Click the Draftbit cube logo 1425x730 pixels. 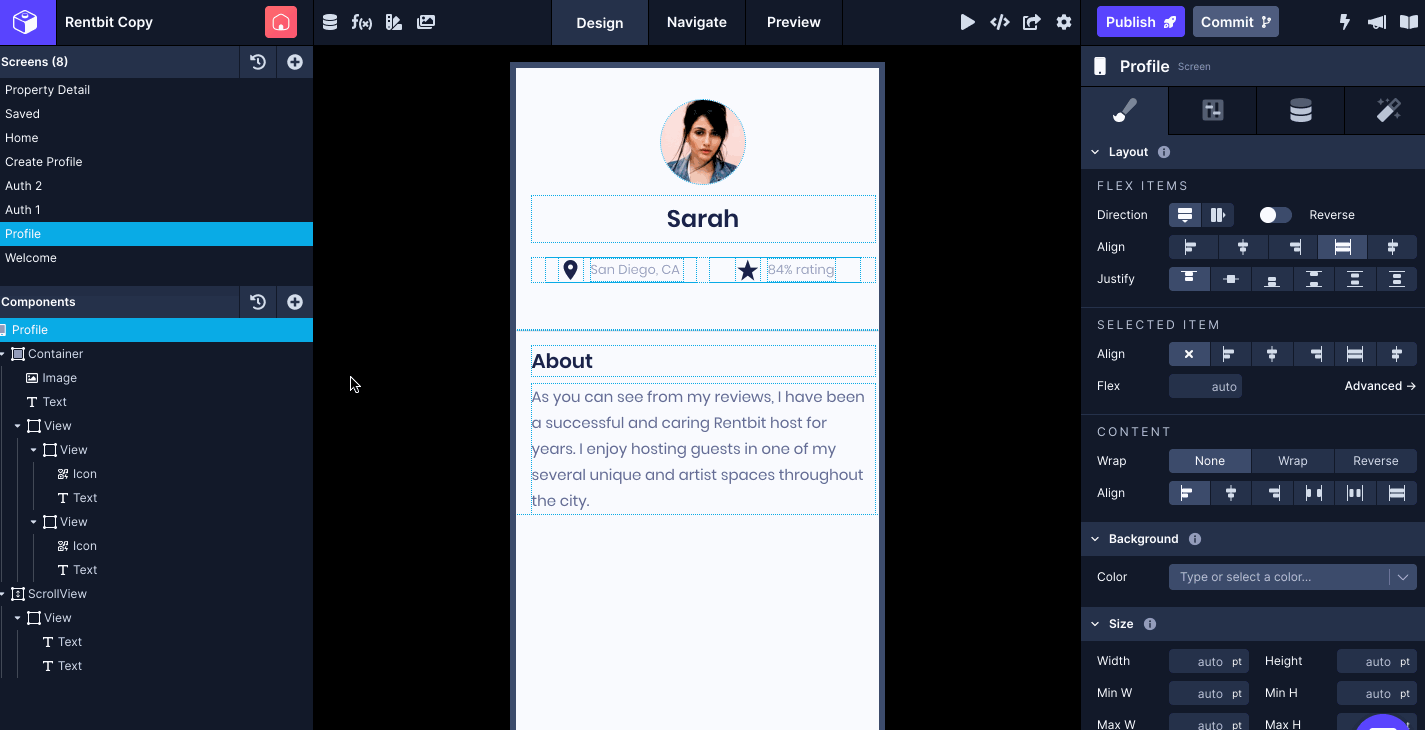point(27,22)
